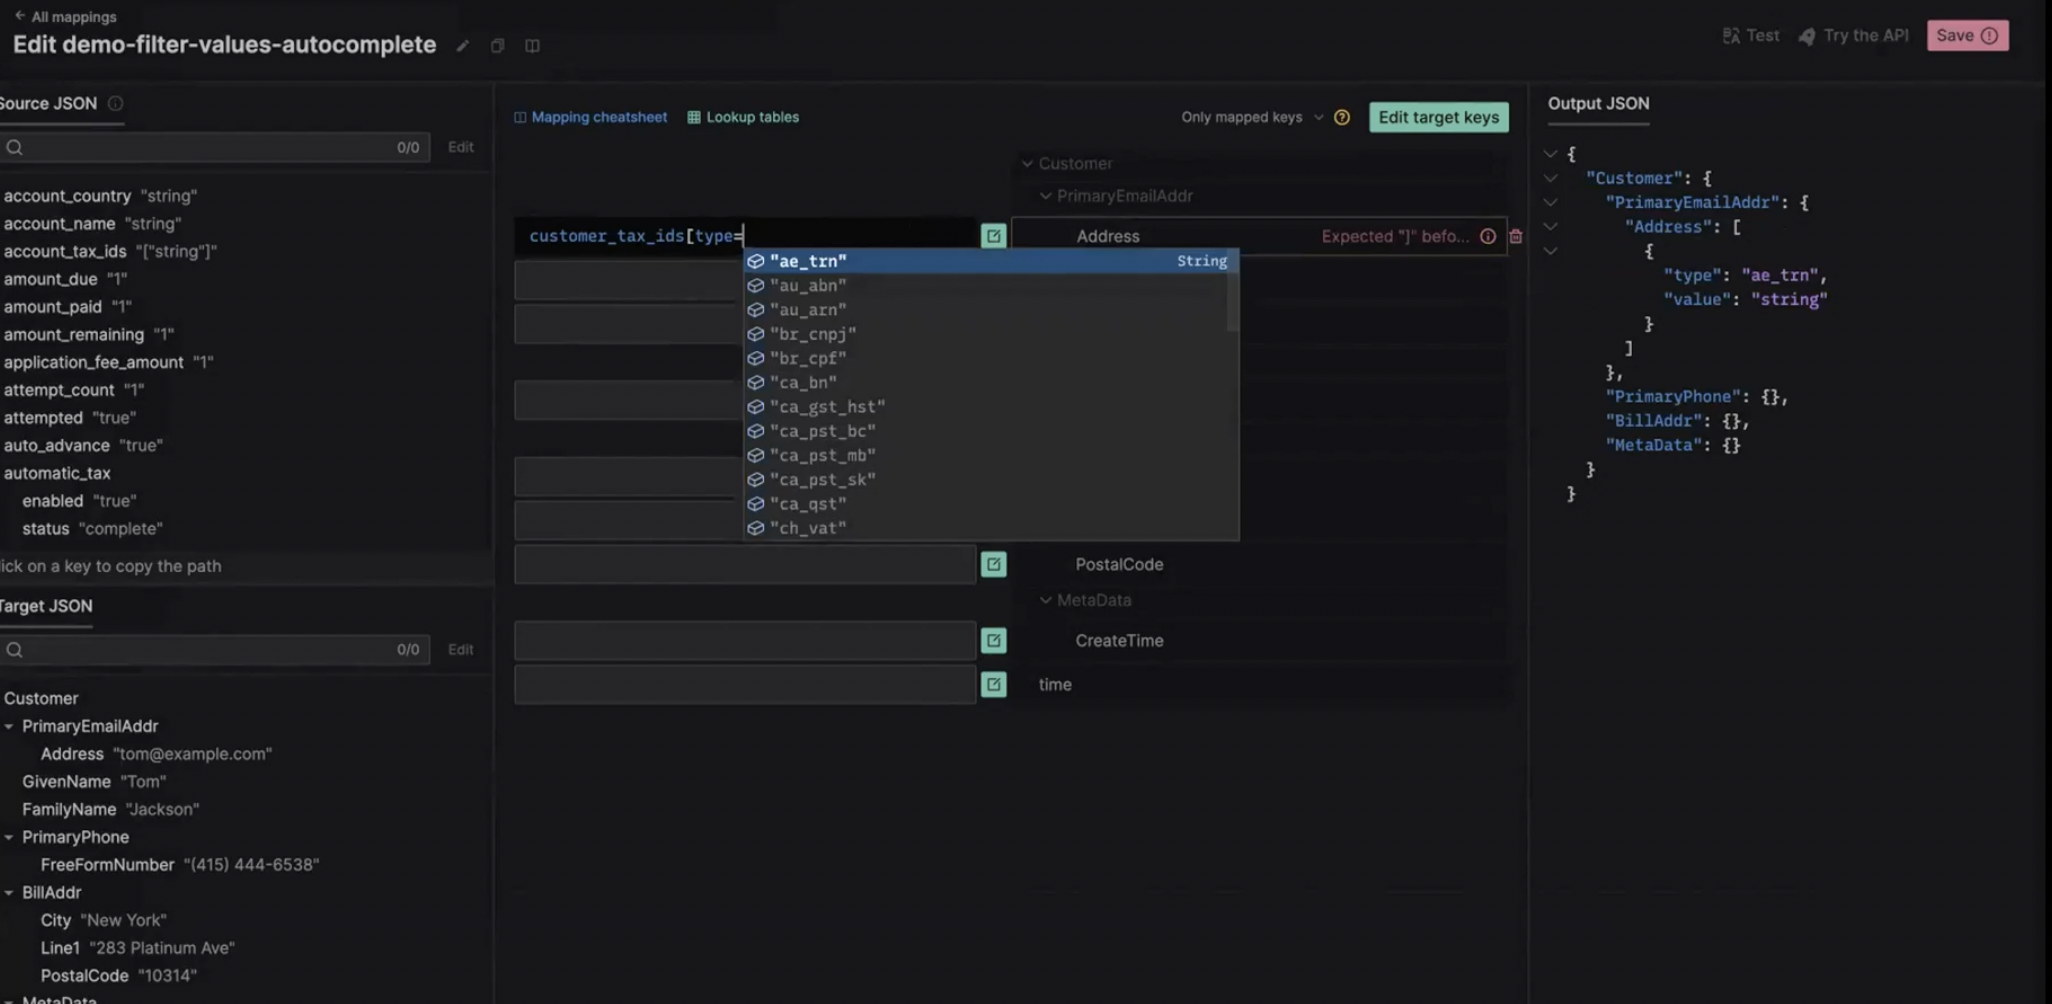This screenshot has height=1004, width=2052.
Task: Select "br_cpf" autocomplete suggestion
Action: click(x=985, y=358)
